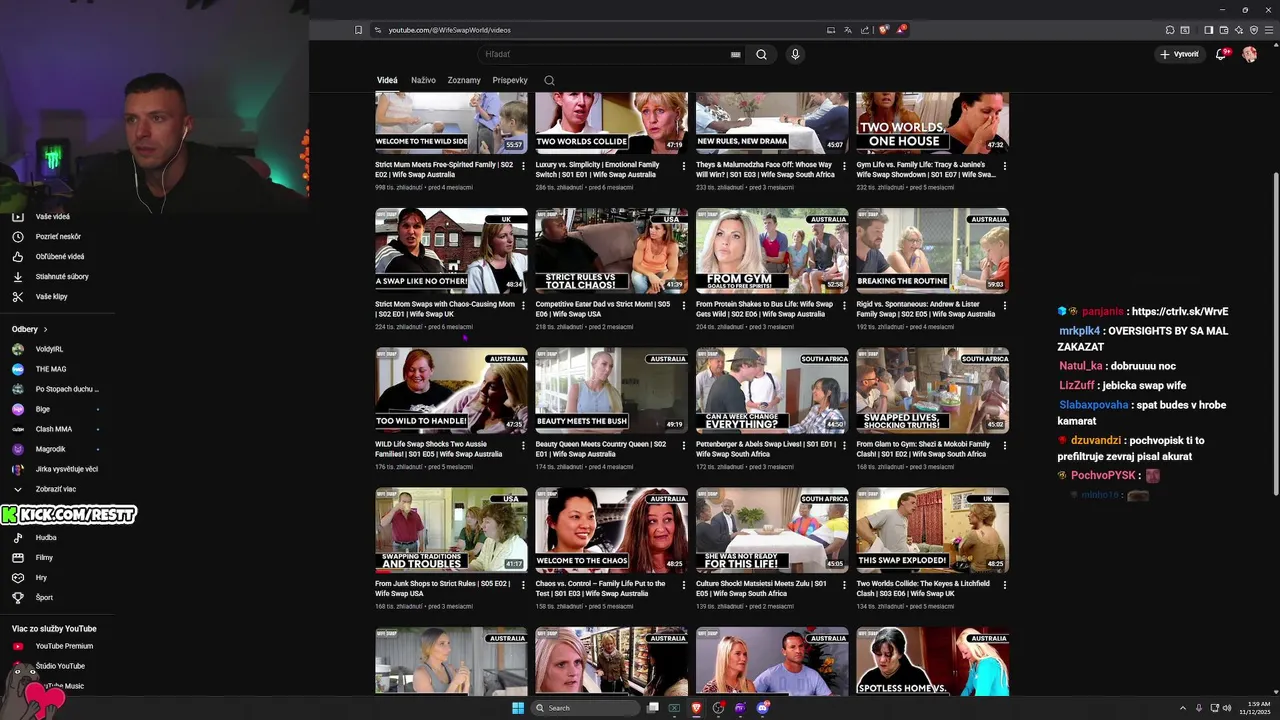This screenshot has height=720, width=1280.
Task: Click the taskbar volume speaker icon
Action: 1226,708
